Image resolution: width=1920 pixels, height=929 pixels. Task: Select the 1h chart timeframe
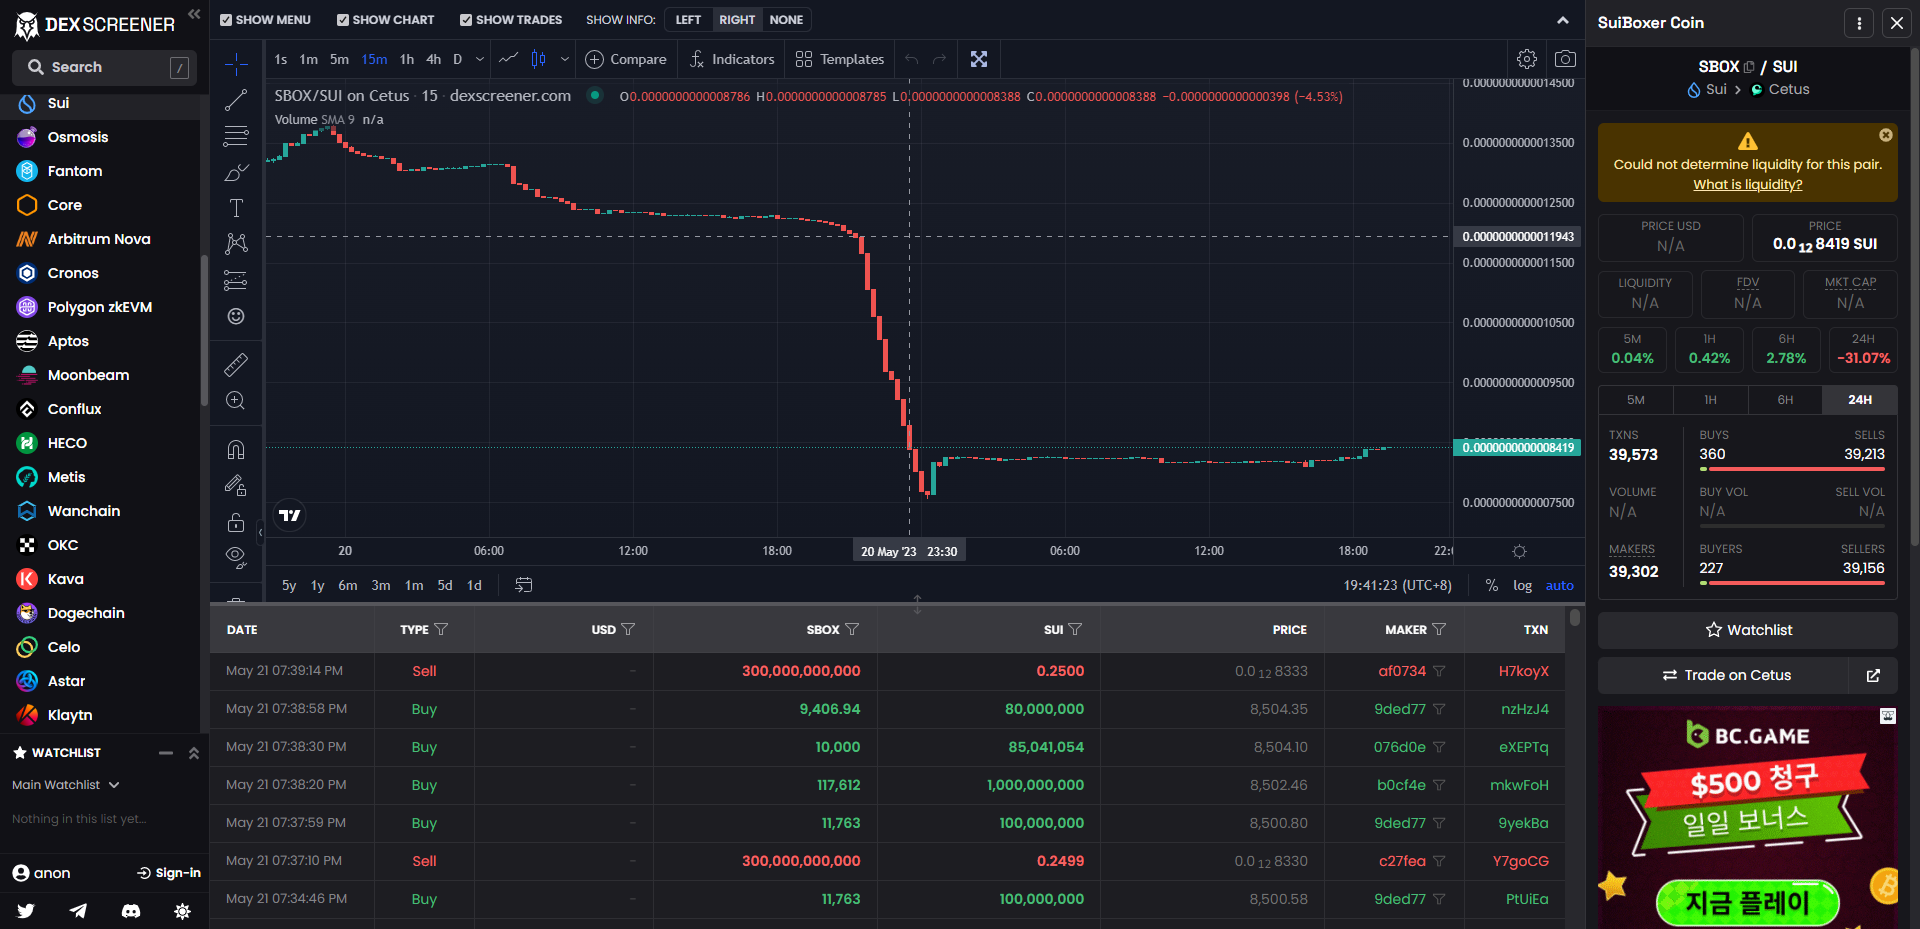407,59
